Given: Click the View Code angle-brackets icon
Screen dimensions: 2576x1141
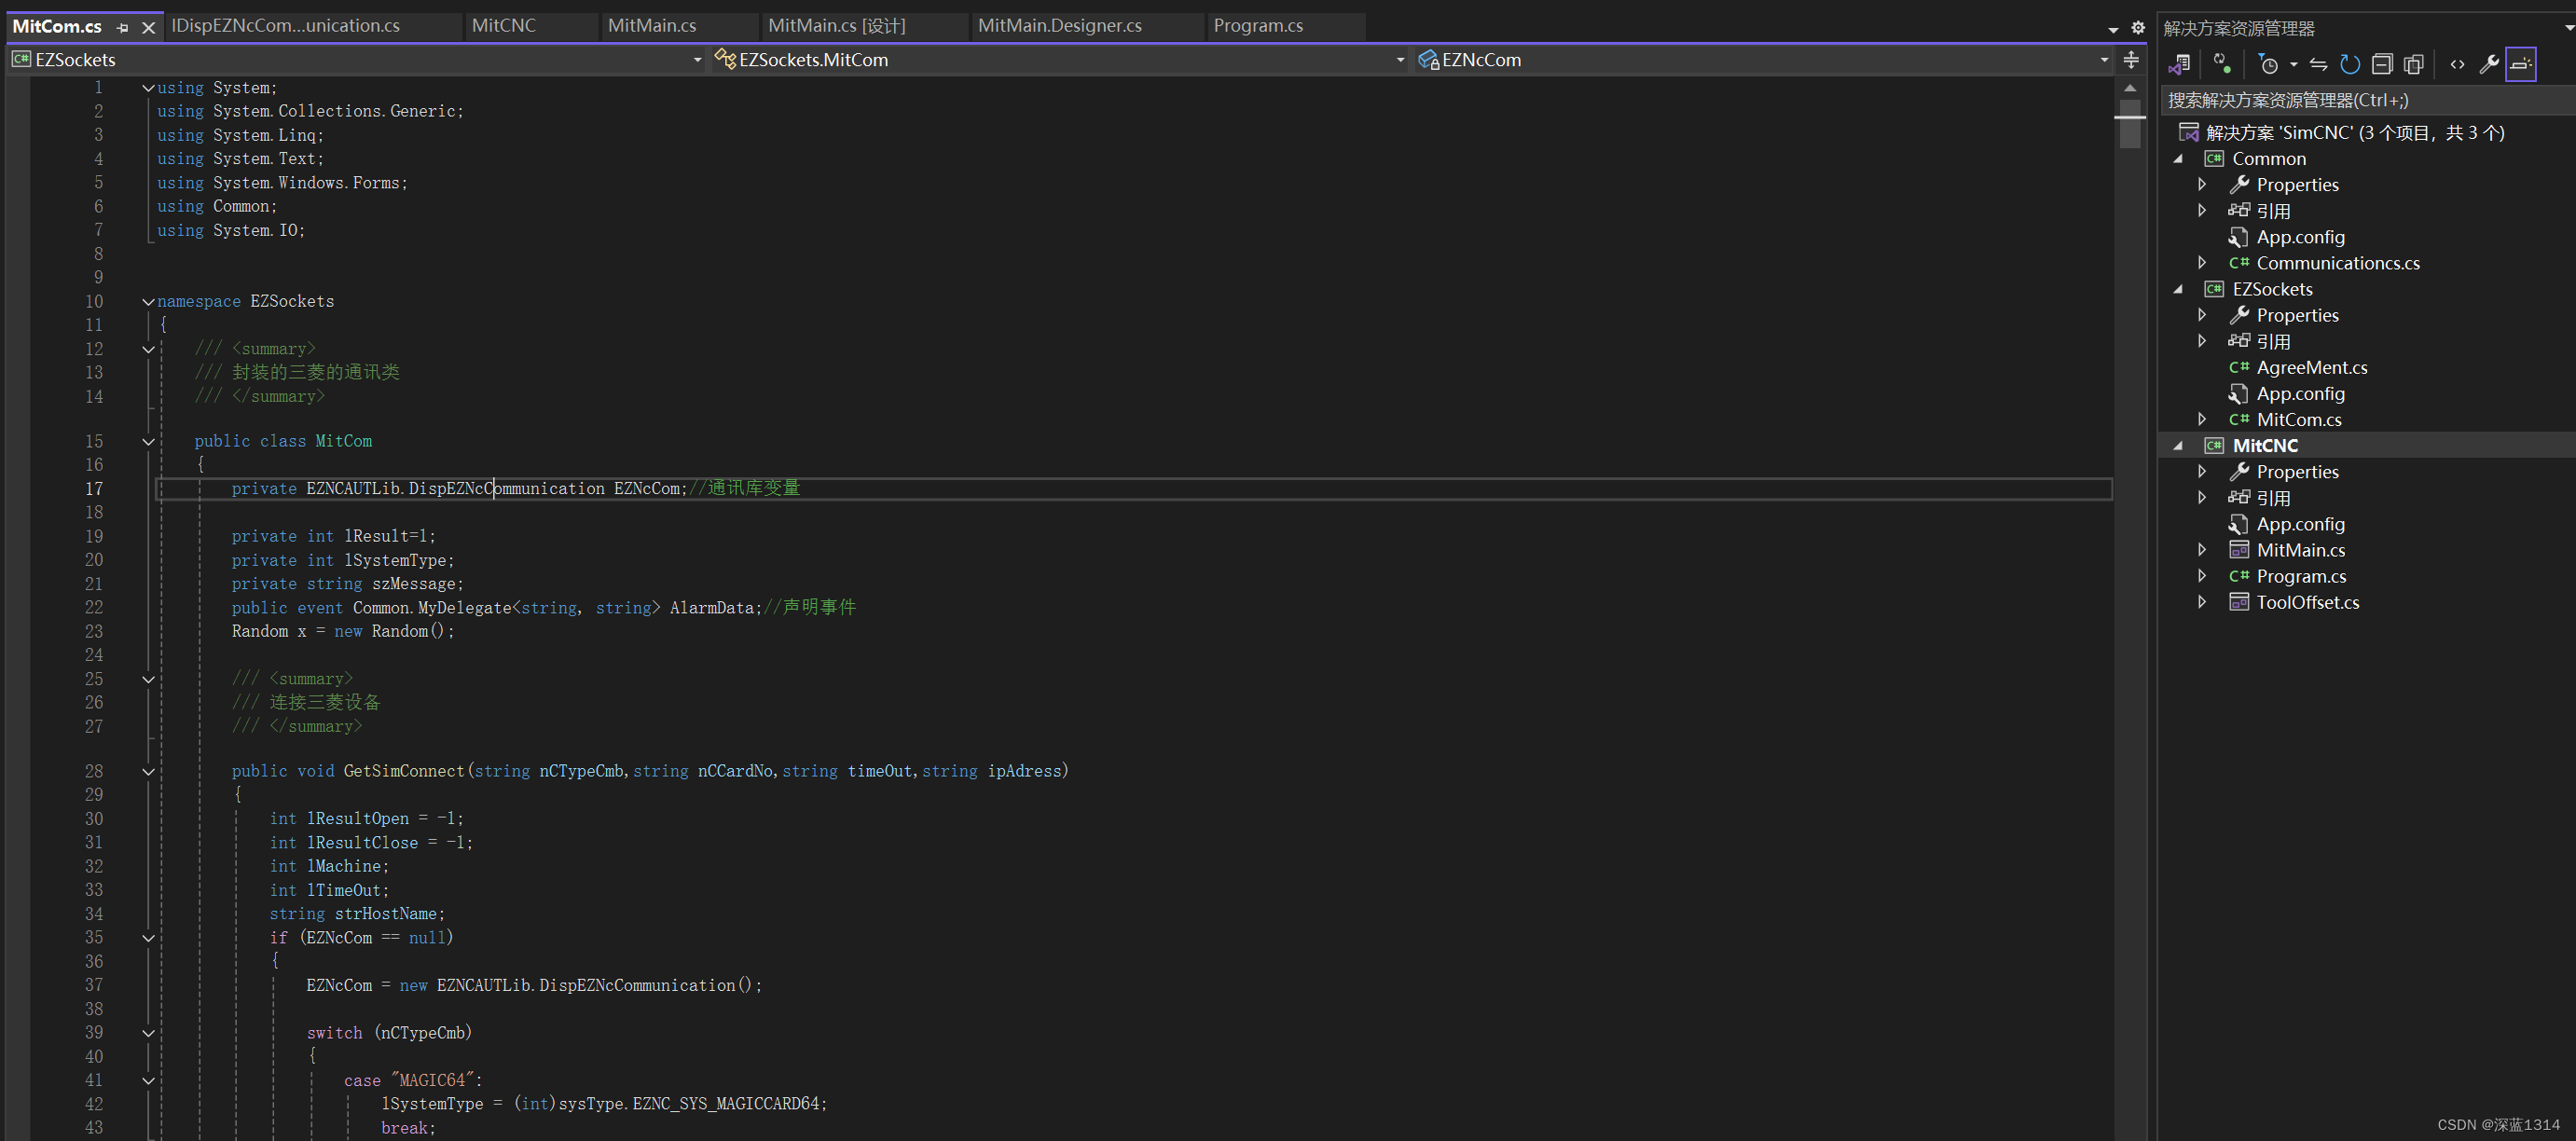Looking at the screenshot, I should 2457,65.
